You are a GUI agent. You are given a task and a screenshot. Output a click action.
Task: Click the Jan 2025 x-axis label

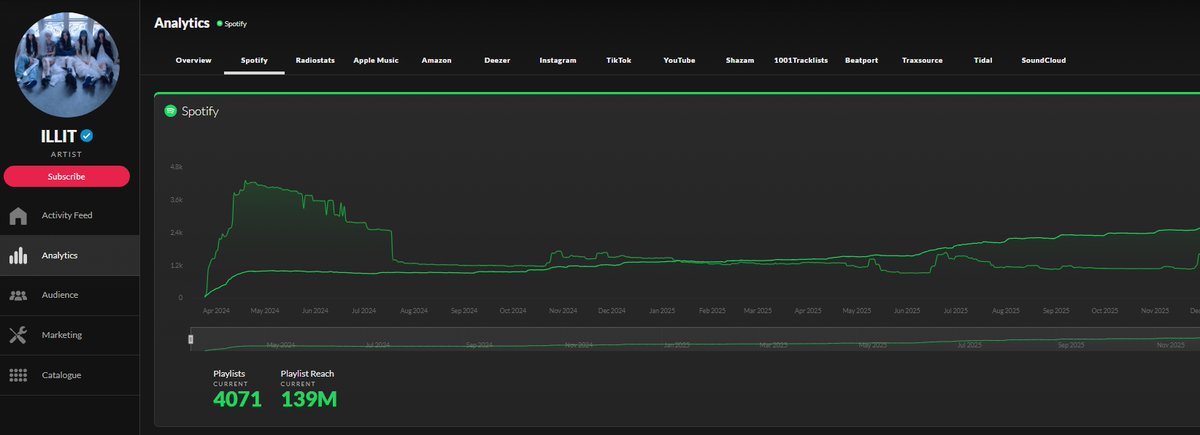pyautogui.click(x=663, y=311)
